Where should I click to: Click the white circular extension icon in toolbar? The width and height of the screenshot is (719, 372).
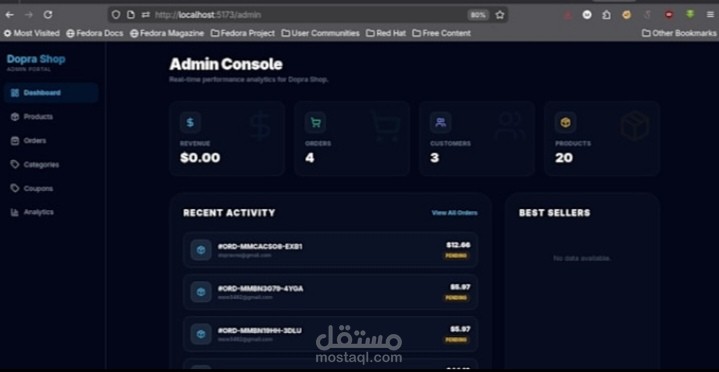pyautogui.click(x=587, y=15)
